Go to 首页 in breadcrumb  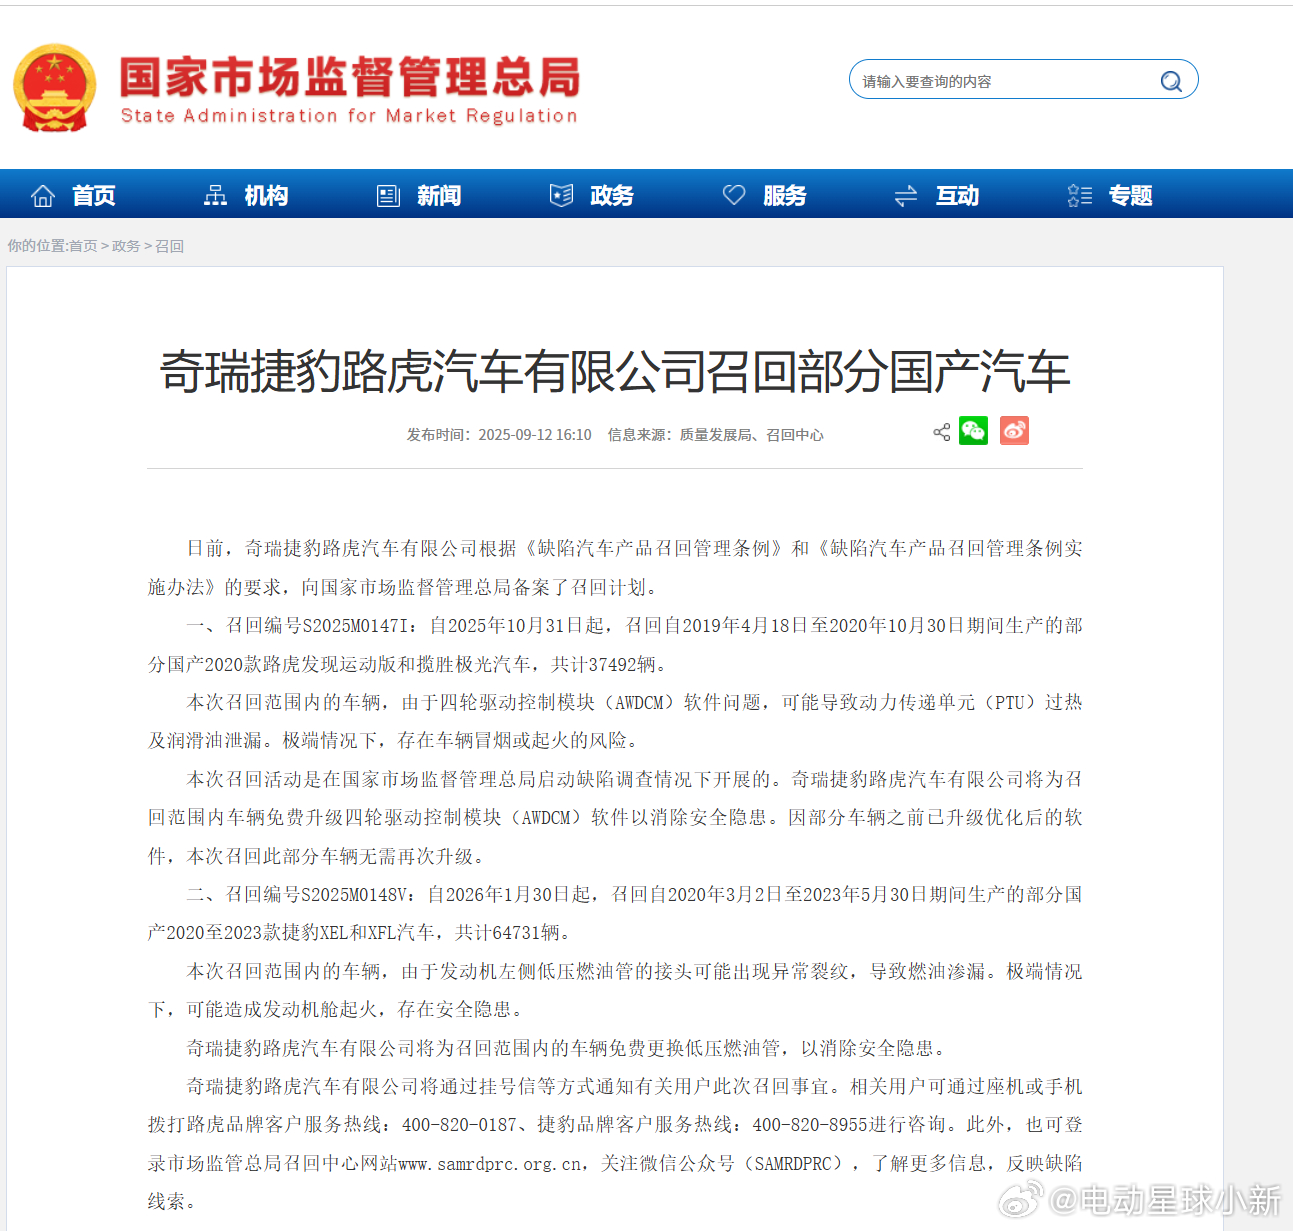coord(83,246)
